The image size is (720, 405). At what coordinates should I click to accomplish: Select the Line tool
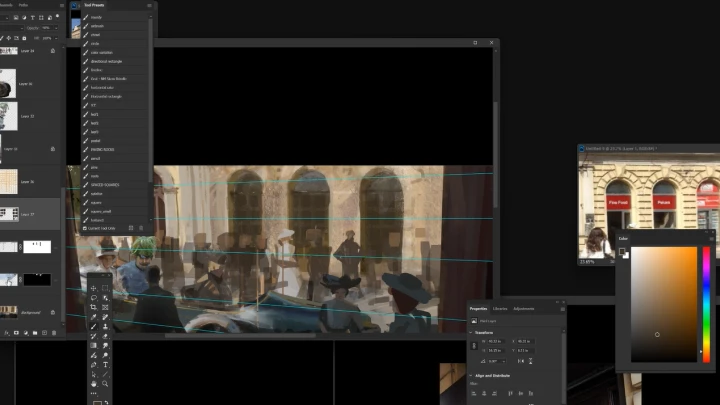[105, 374]
